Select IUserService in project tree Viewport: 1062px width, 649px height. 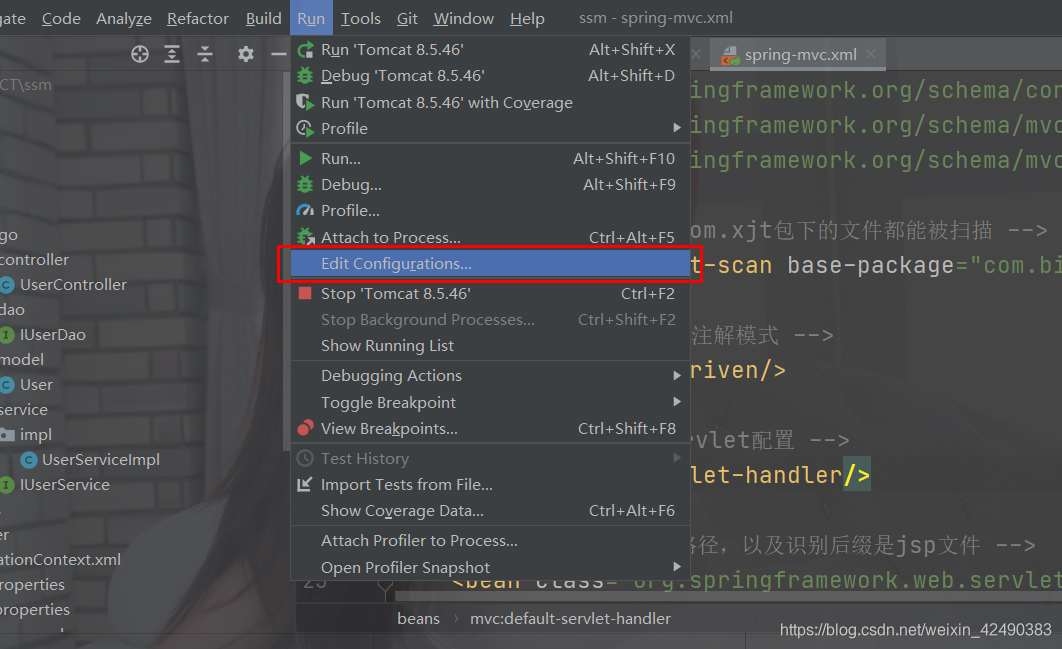tap(64, 485)
